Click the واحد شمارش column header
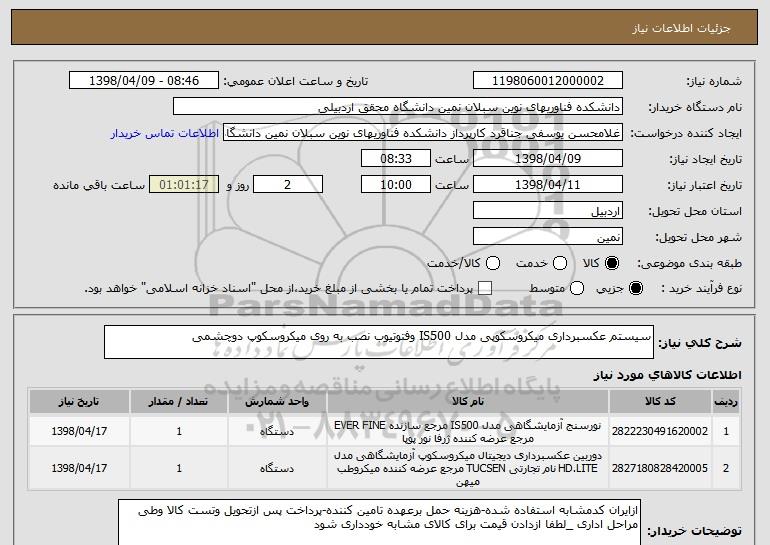 [x=277, y=402]
